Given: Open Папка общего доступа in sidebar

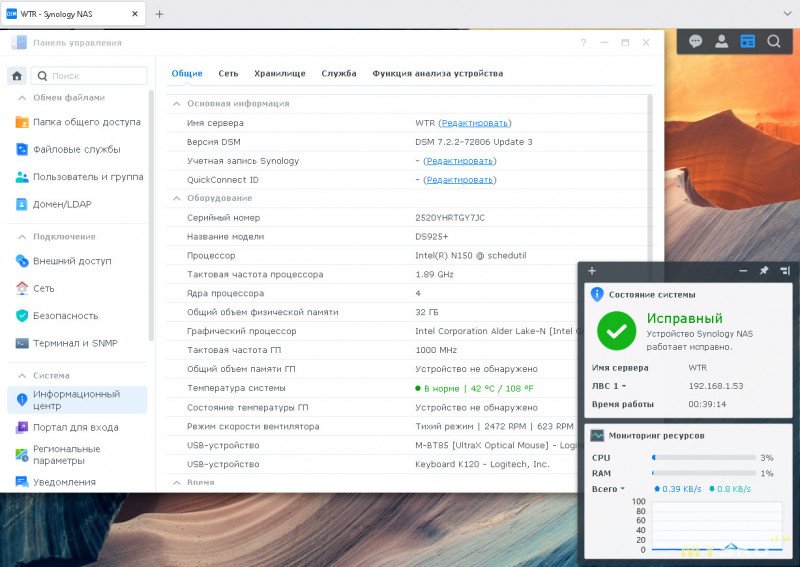Looking at the screenshot, I should coord(78,122).
